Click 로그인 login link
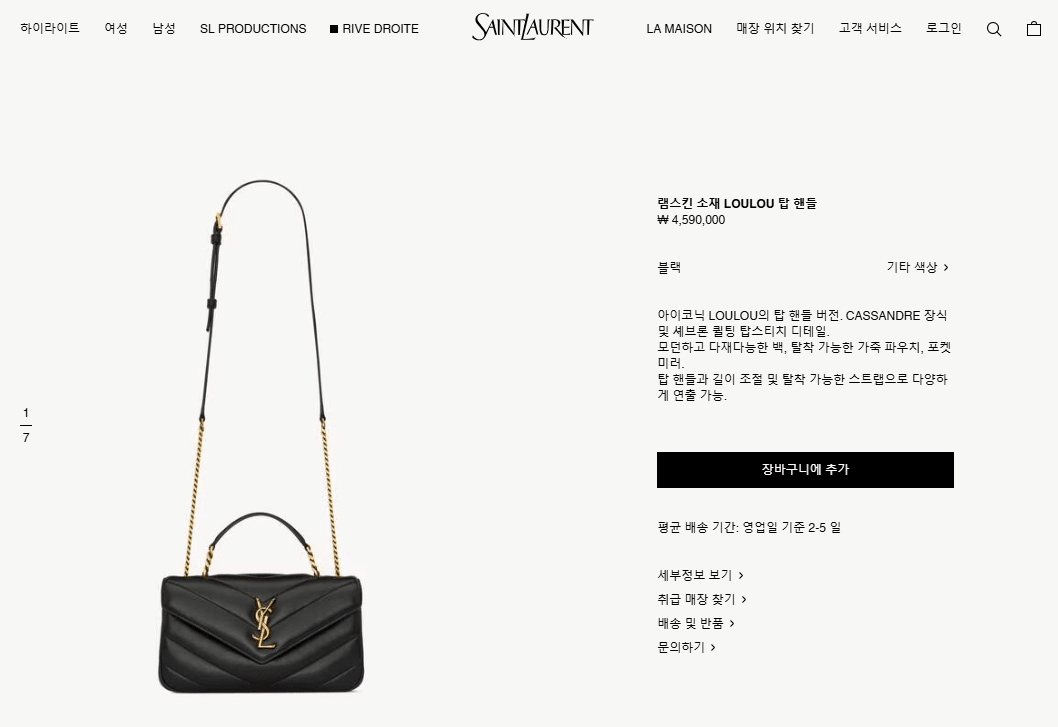 (943, 28)
